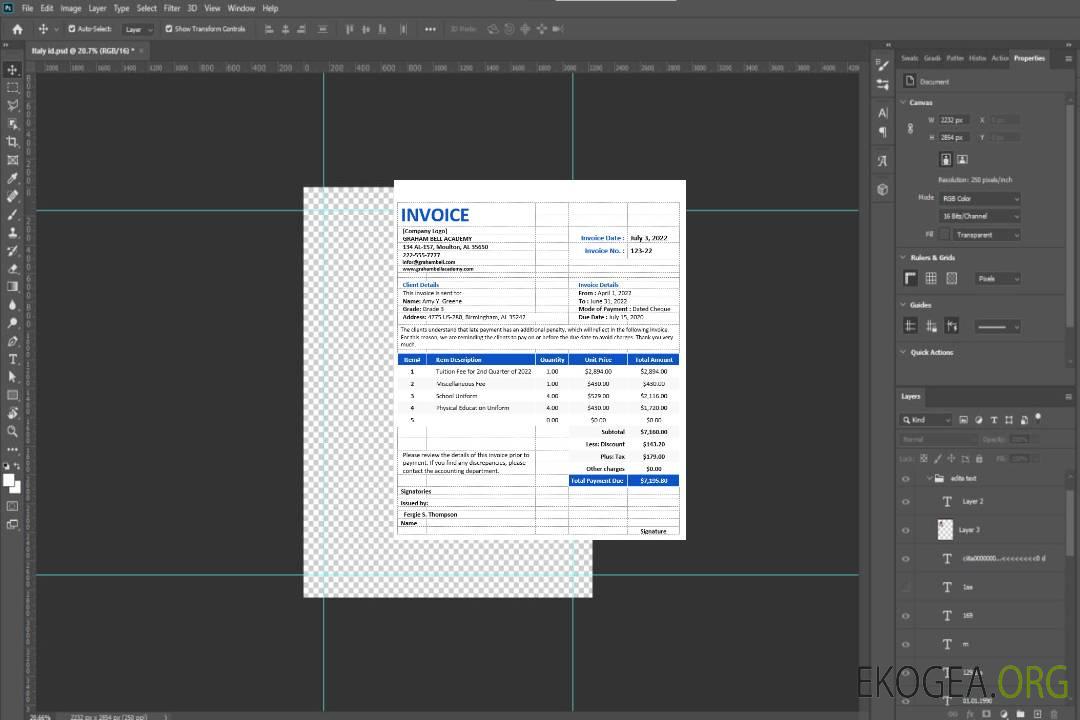Switch to the Swatches panel tab
The width and height of the screenshot is (1080, 720).
(x=909, y=58)
